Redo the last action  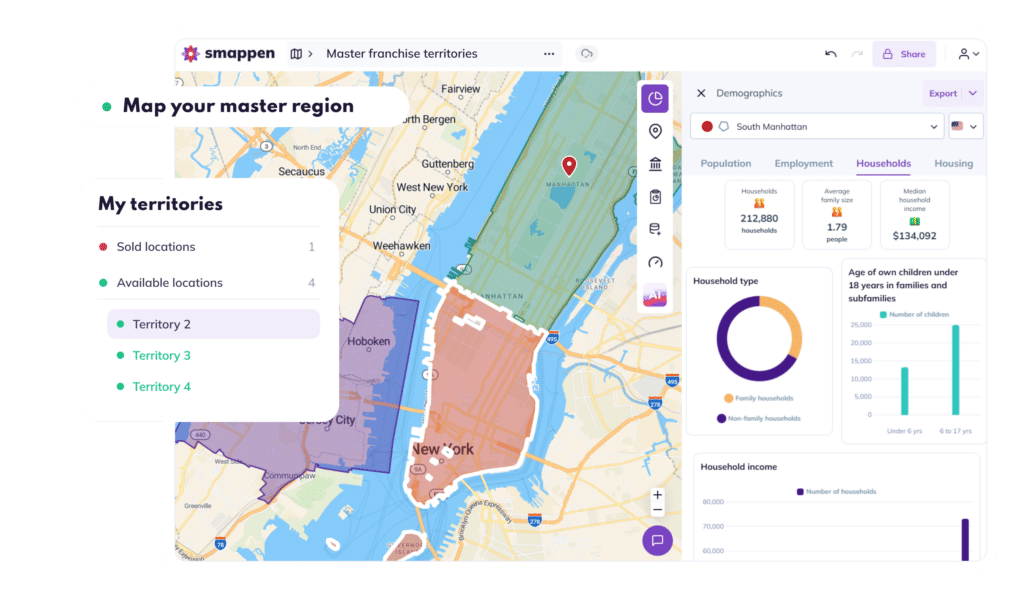tap(857, 54)
